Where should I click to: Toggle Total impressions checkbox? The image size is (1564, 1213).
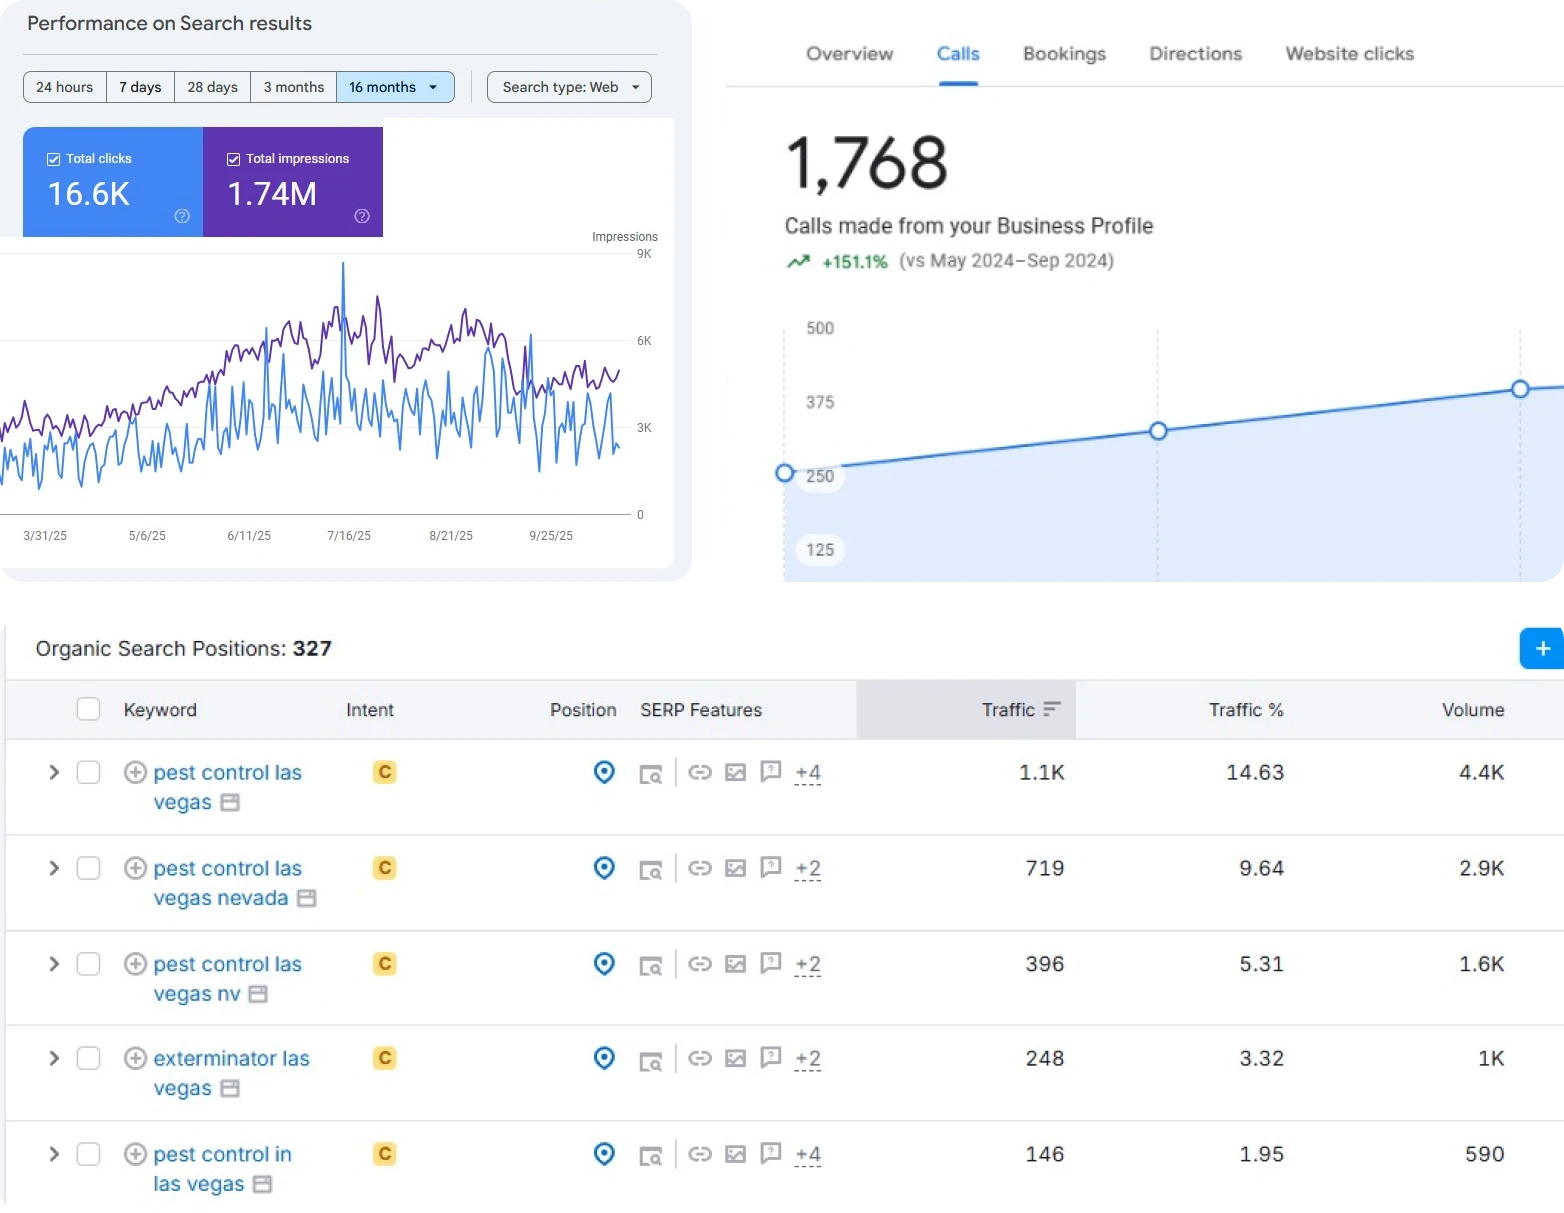[233, 159]
